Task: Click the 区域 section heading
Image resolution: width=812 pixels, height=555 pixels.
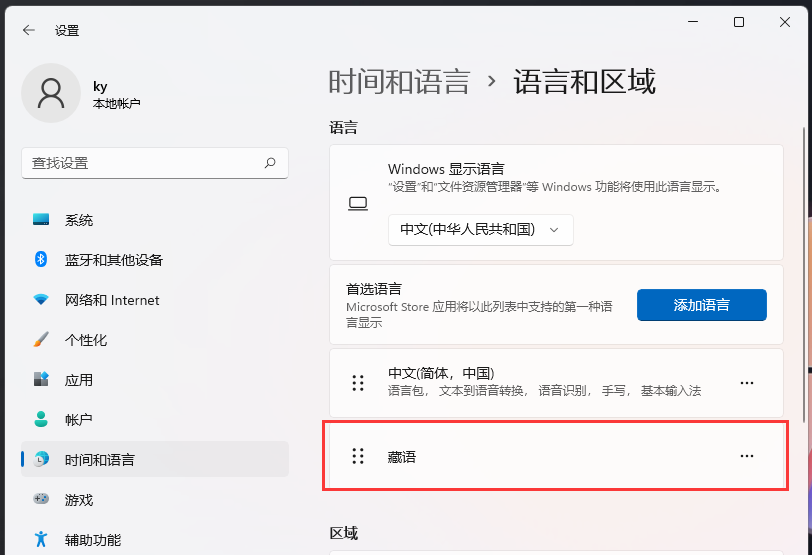Action: [343, 533]
